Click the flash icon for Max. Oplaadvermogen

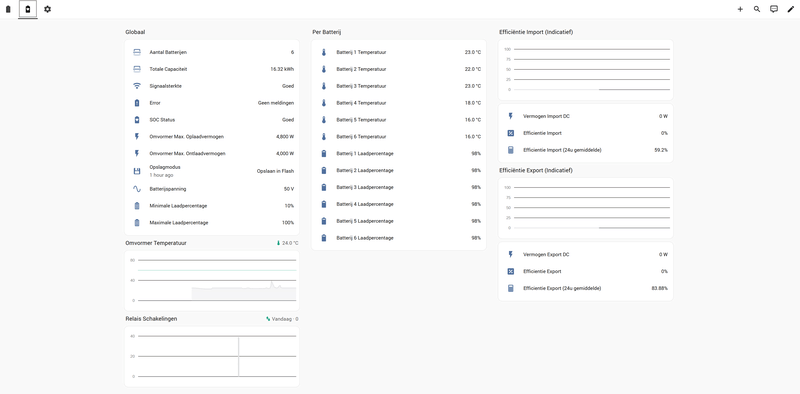137,137
